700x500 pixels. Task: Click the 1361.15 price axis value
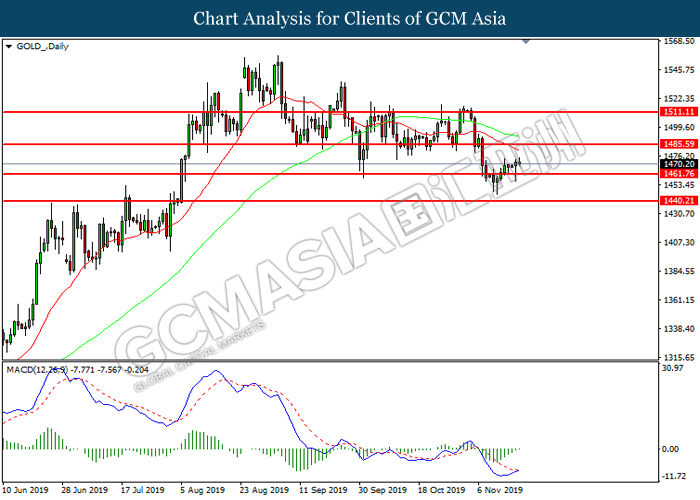pos(679,300)
